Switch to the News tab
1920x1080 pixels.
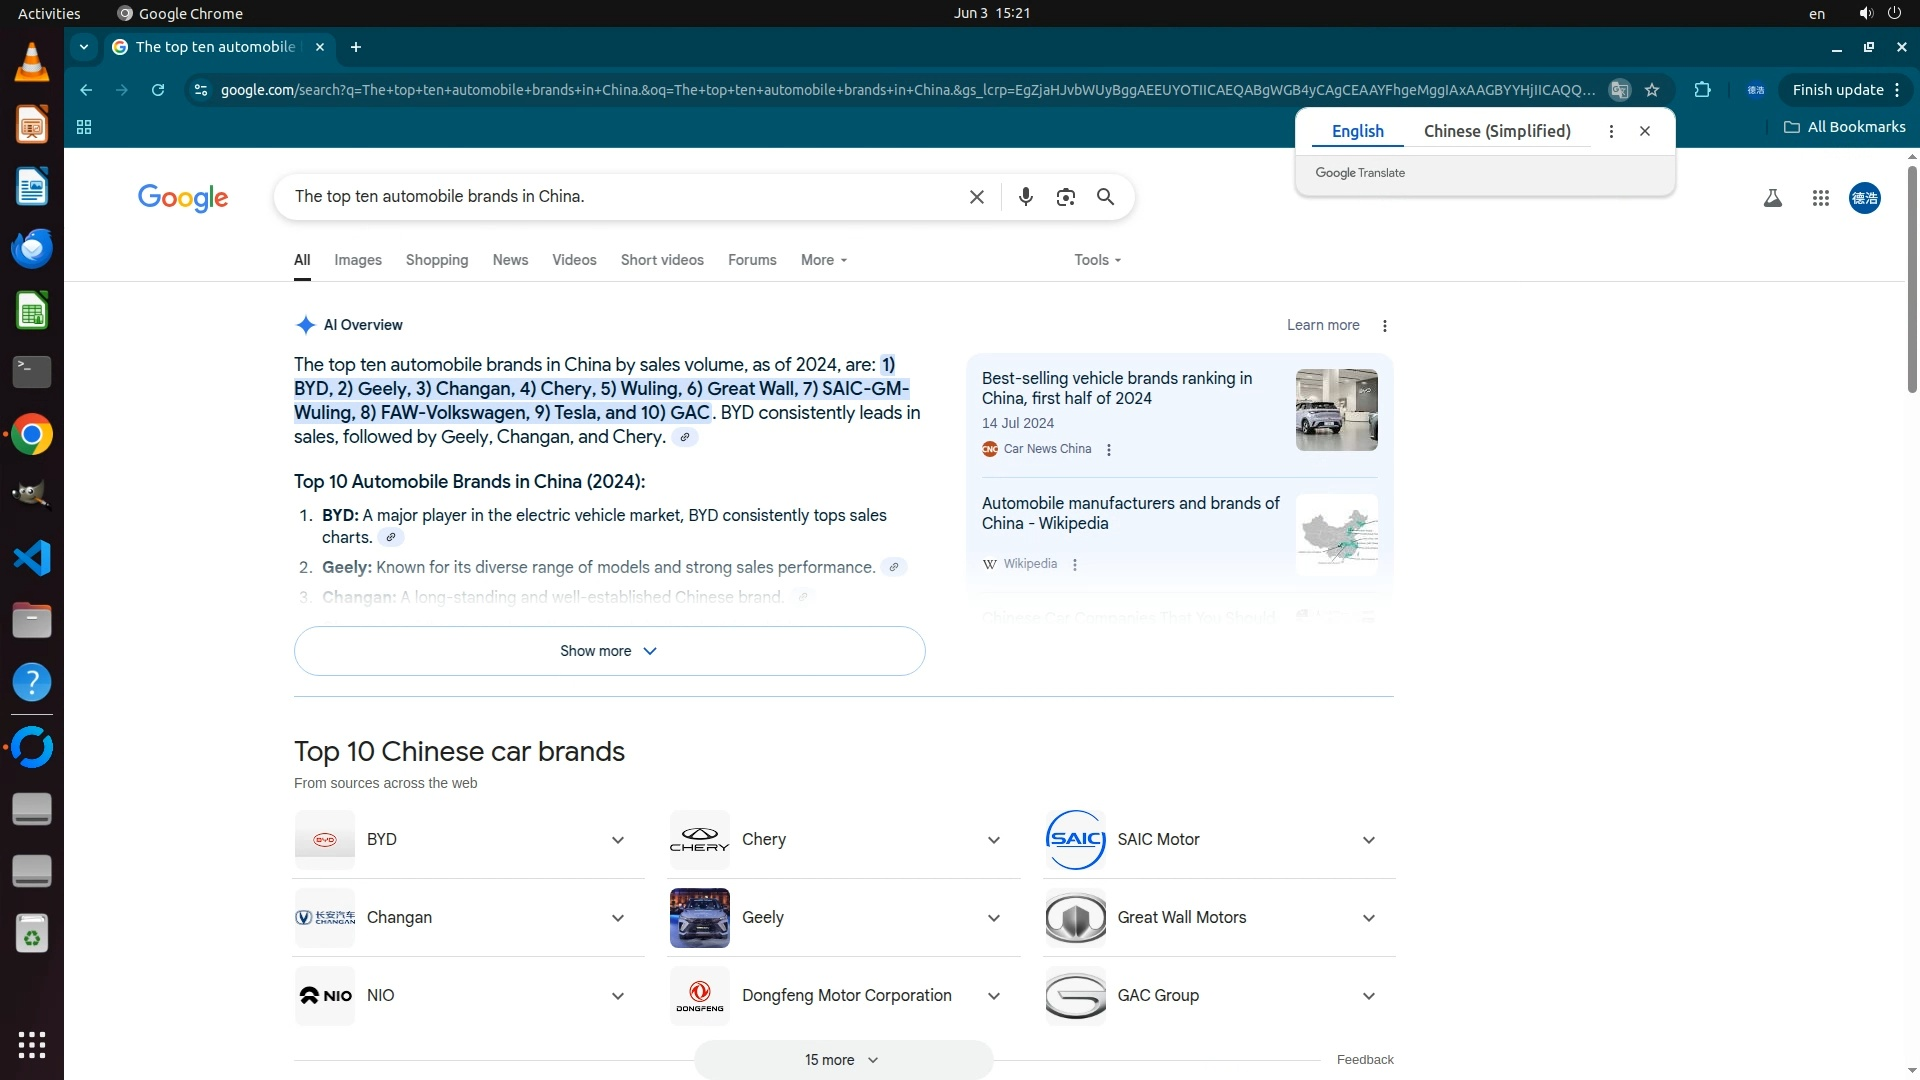(x=510, y=260)
